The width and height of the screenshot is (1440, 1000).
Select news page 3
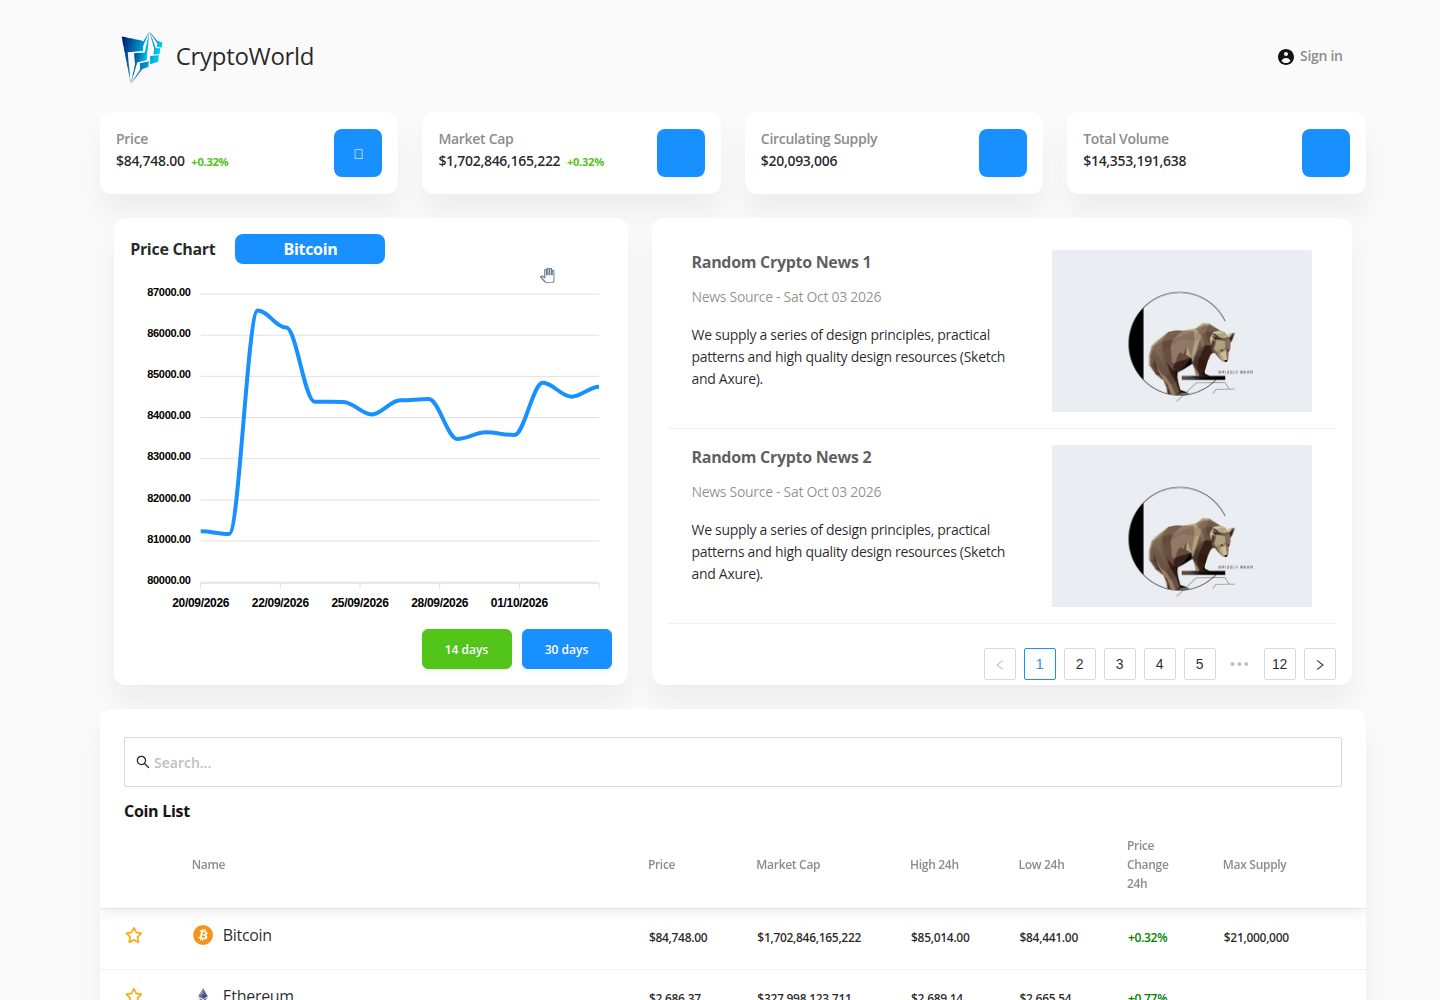1120,664
